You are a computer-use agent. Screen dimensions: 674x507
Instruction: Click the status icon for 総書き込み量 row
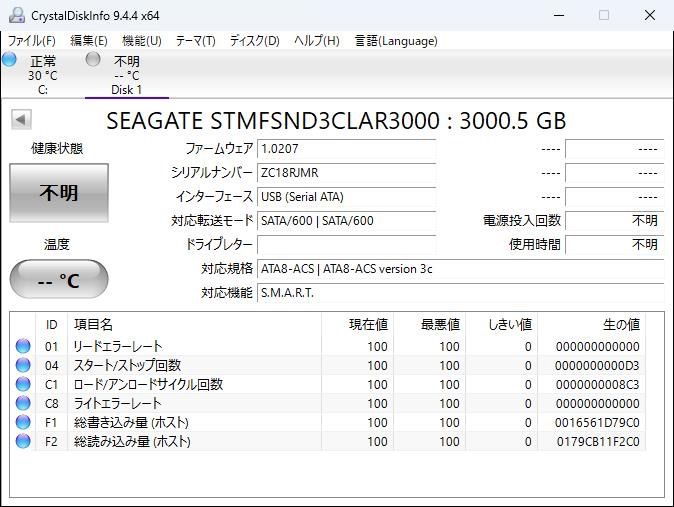point(23,422)
